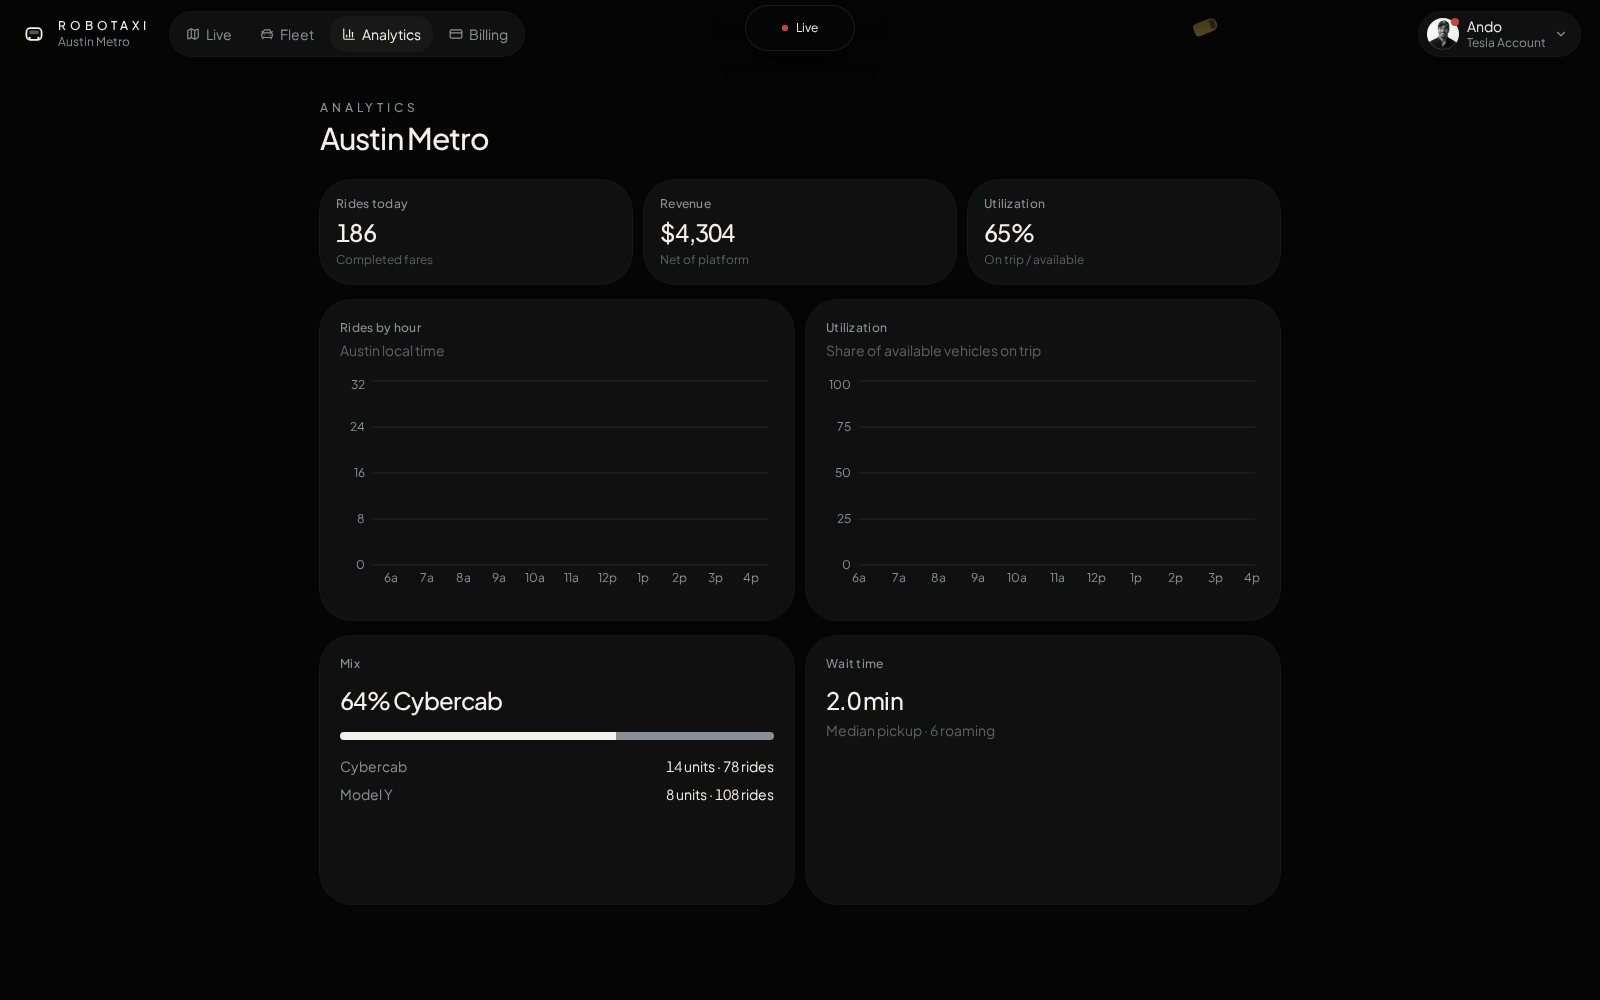Screen dimensions: 1600x1000
Task: Click the 100 label on Utilization chart axis
Action: [839, 385]
